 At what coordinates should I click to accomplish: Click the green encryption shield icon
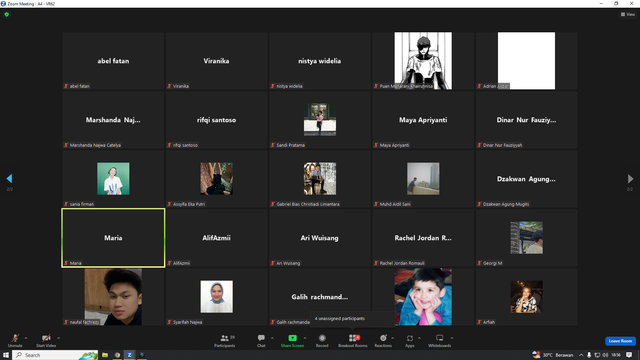pos(7,14)
